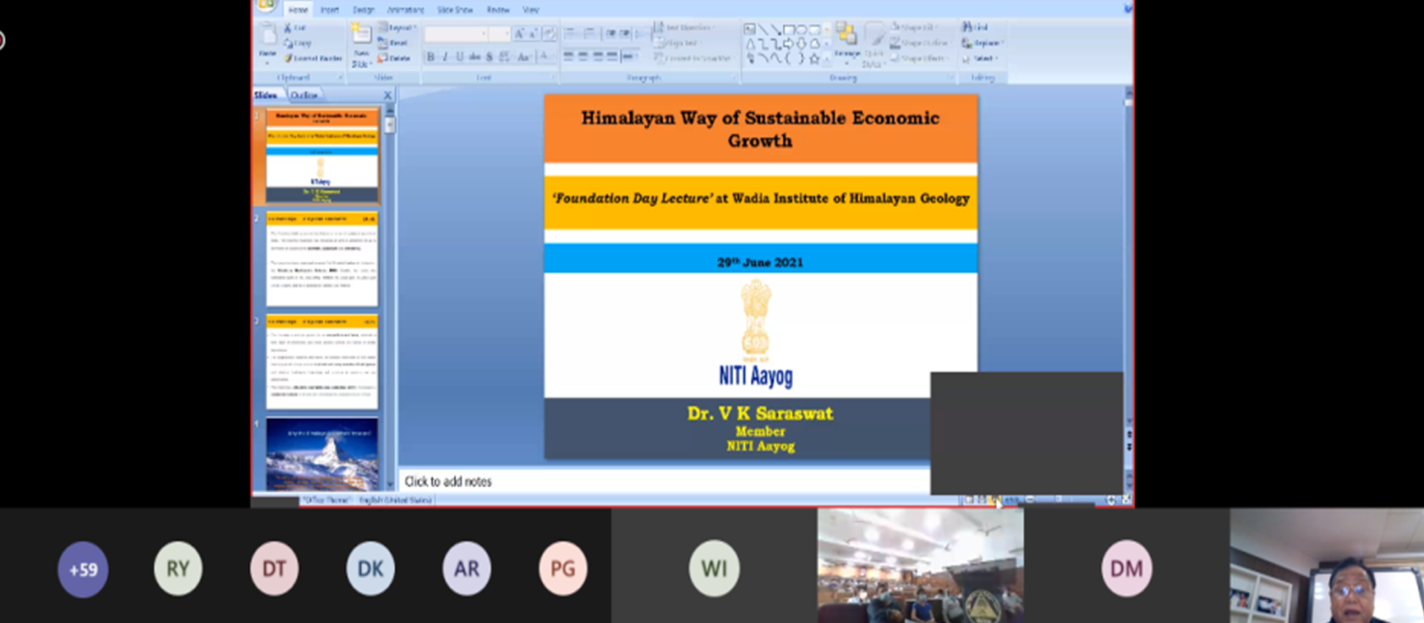
Task: Select the Rectangle shape in gallery
Action: [x=789, y=29]
